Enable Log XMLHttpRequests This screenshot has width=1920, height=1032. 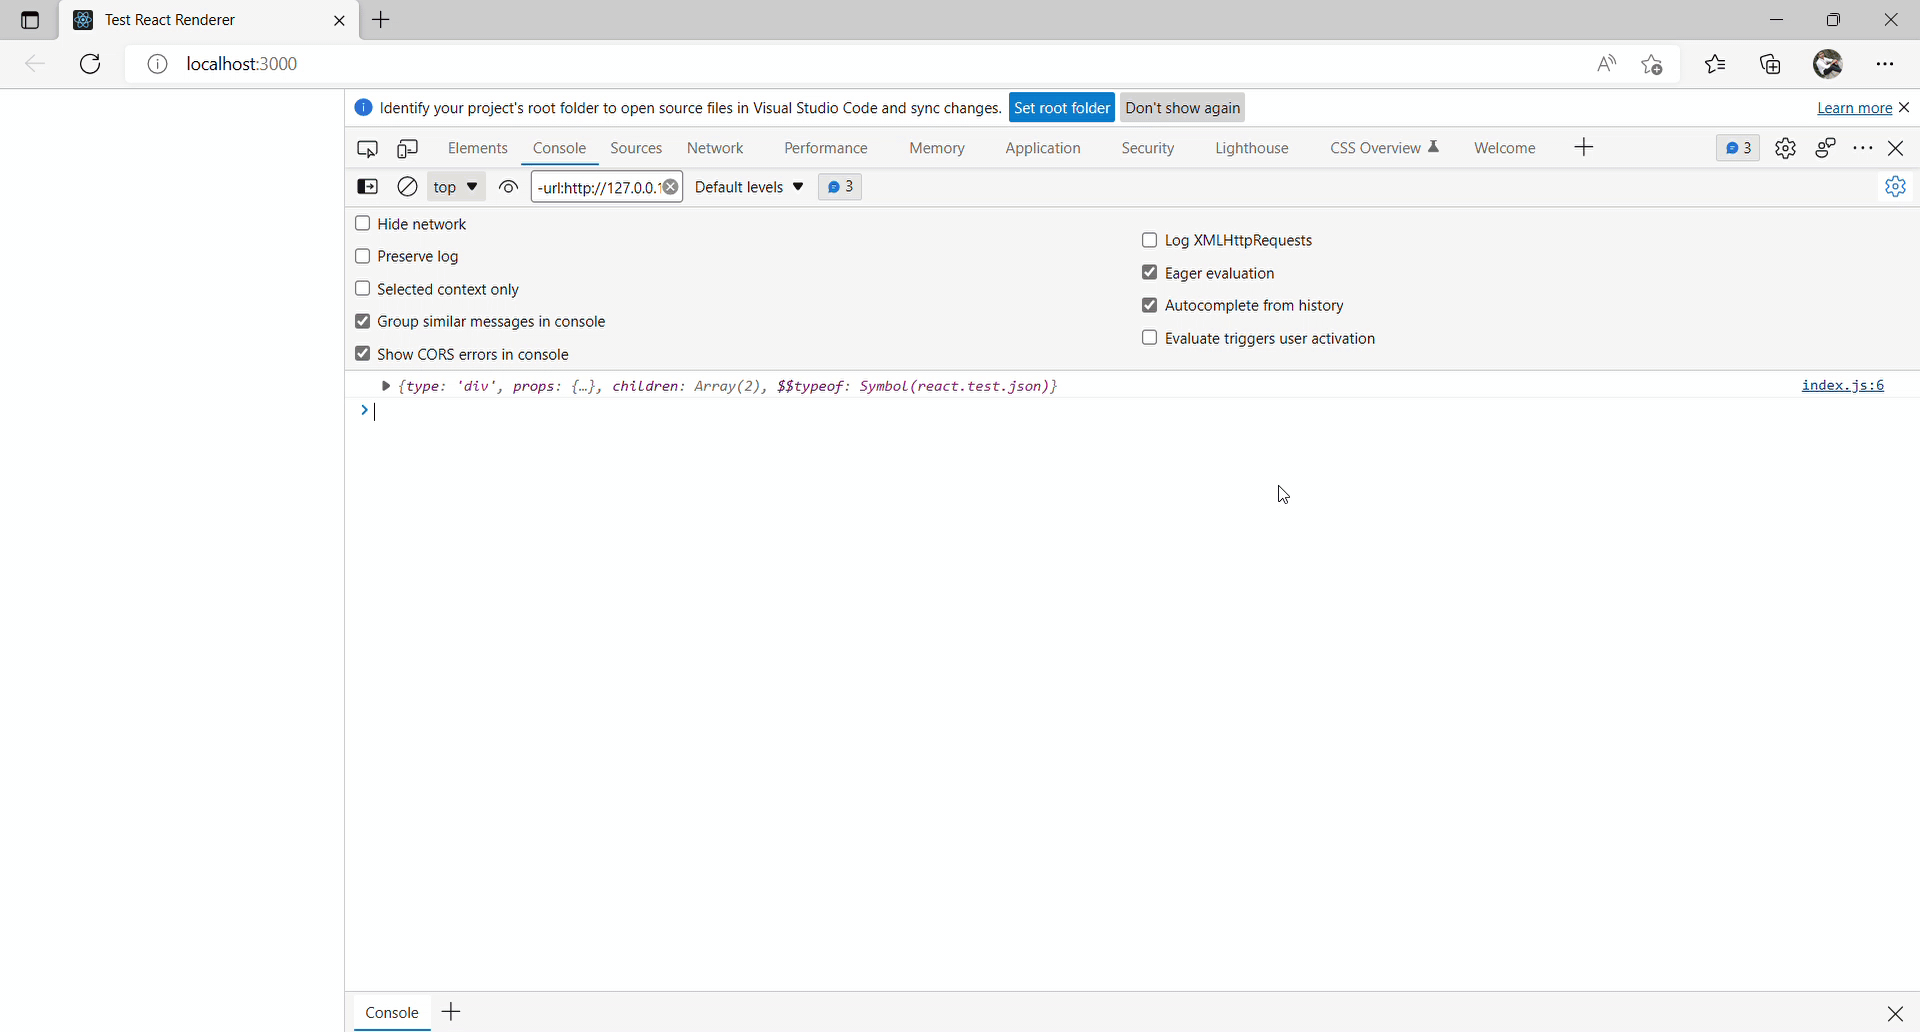click(1150, 240)
